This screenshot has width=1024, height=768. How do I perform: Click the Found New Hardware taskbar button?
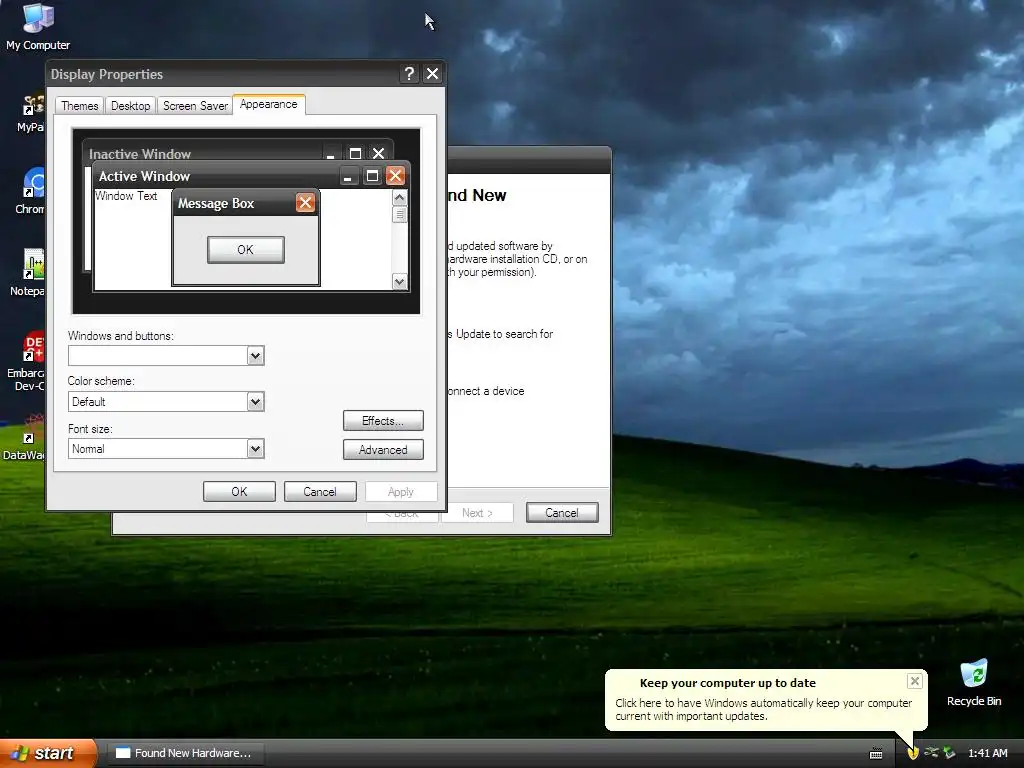coord(185,753)
